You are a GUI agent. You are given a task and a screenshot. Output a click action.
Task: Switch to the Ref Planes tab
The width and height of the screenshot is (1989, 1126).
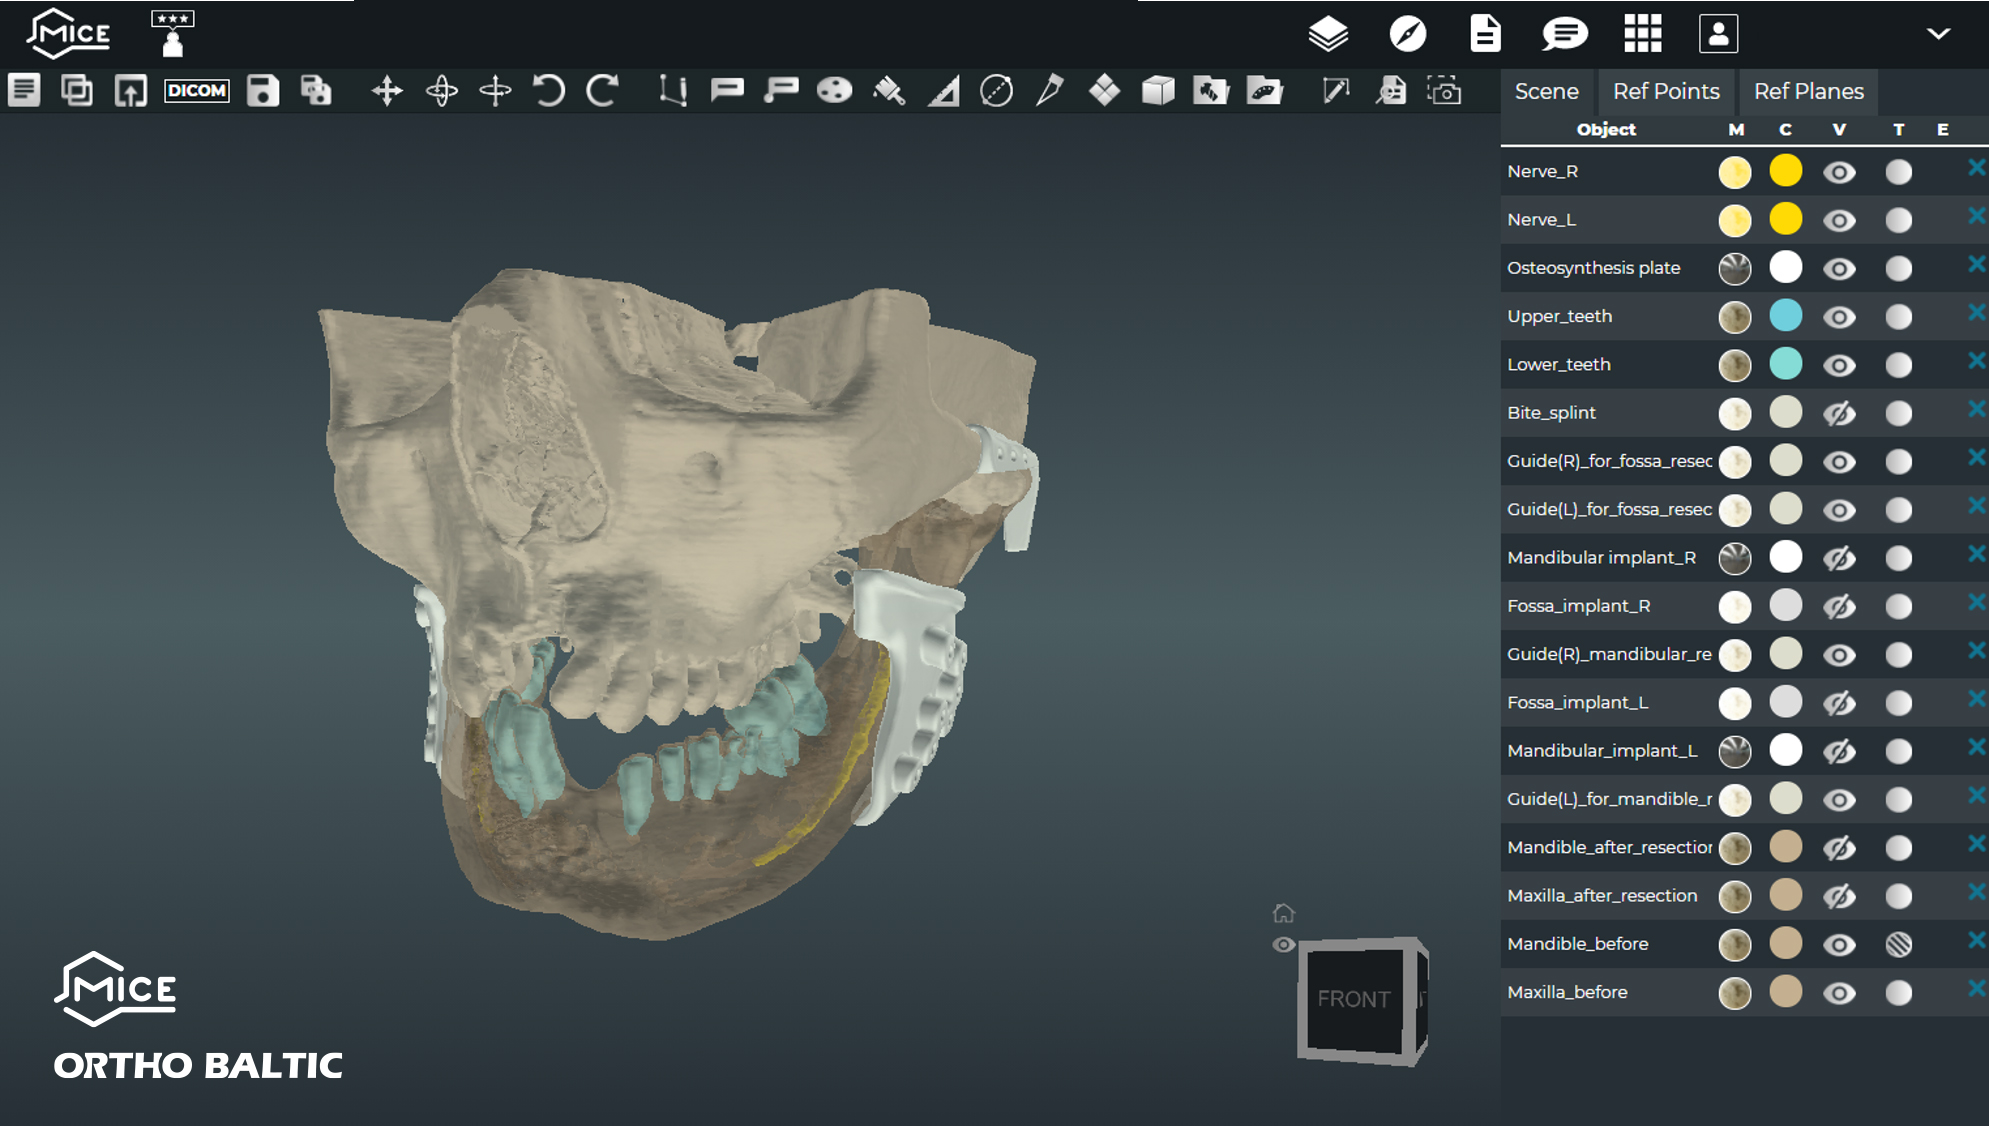[1808, 91]
